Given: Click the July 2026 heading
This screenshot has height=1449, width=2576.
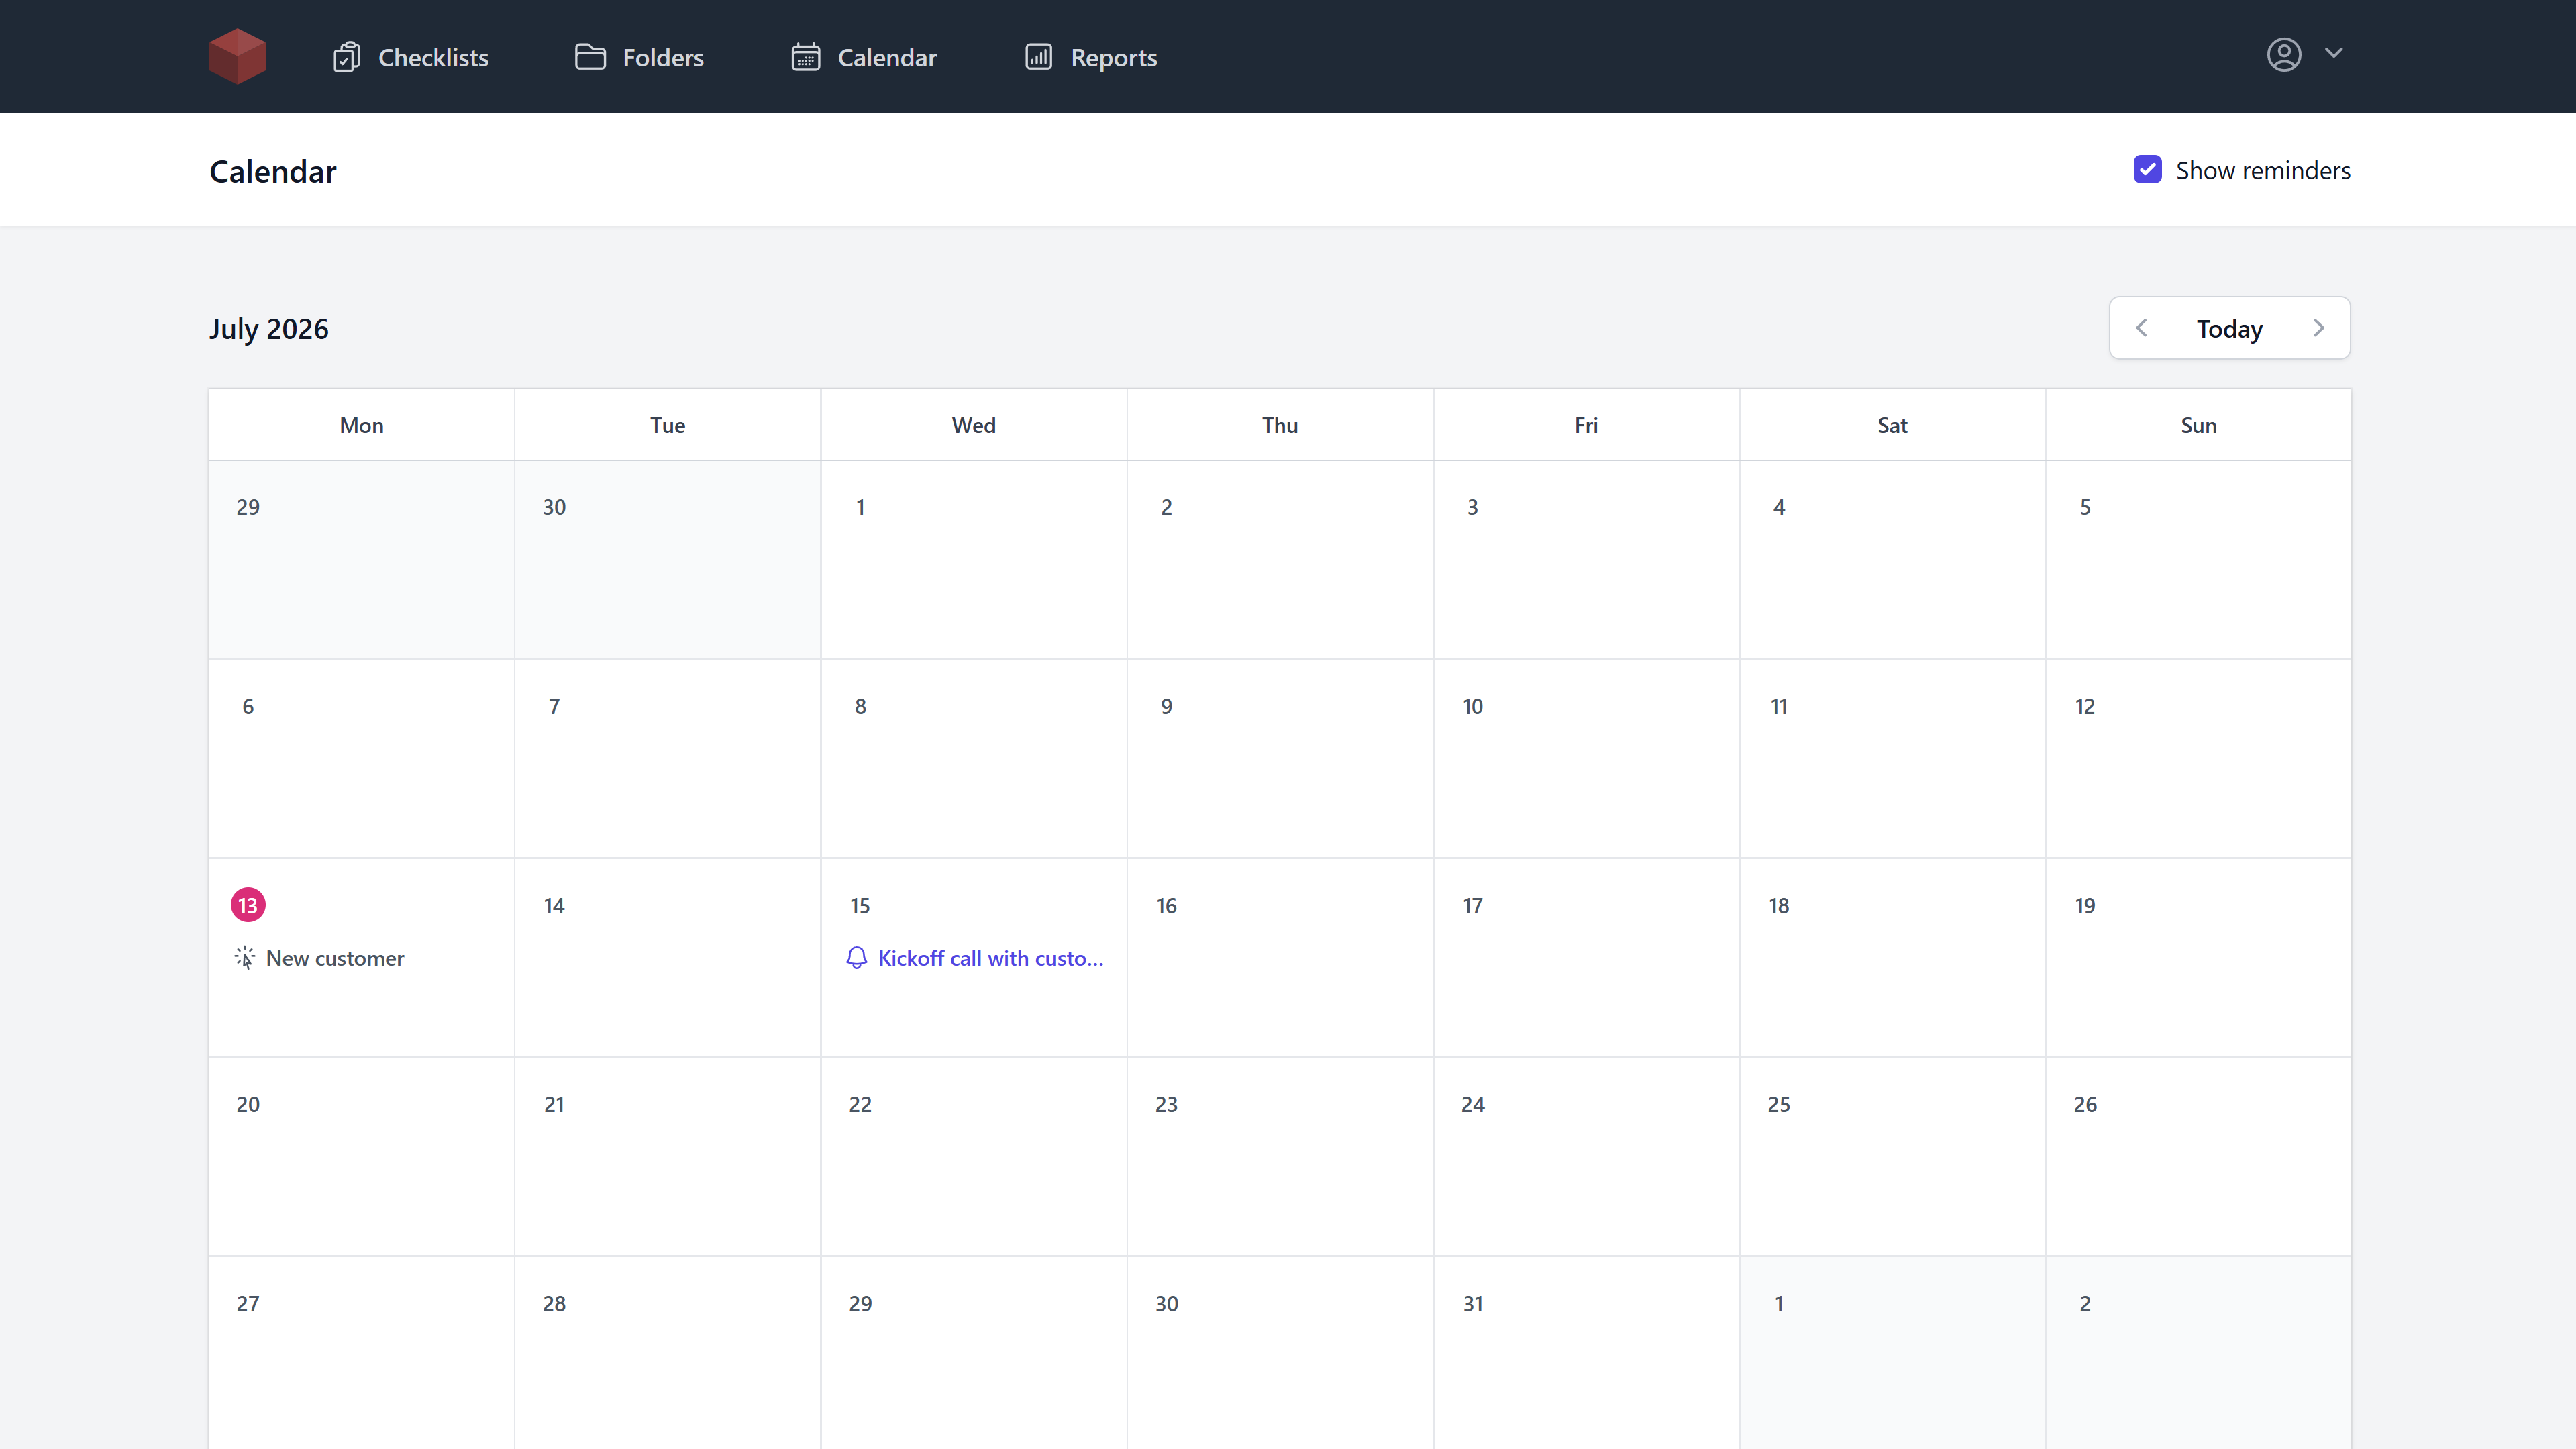Looking at the screenshot, I should (x=269, y=329).
